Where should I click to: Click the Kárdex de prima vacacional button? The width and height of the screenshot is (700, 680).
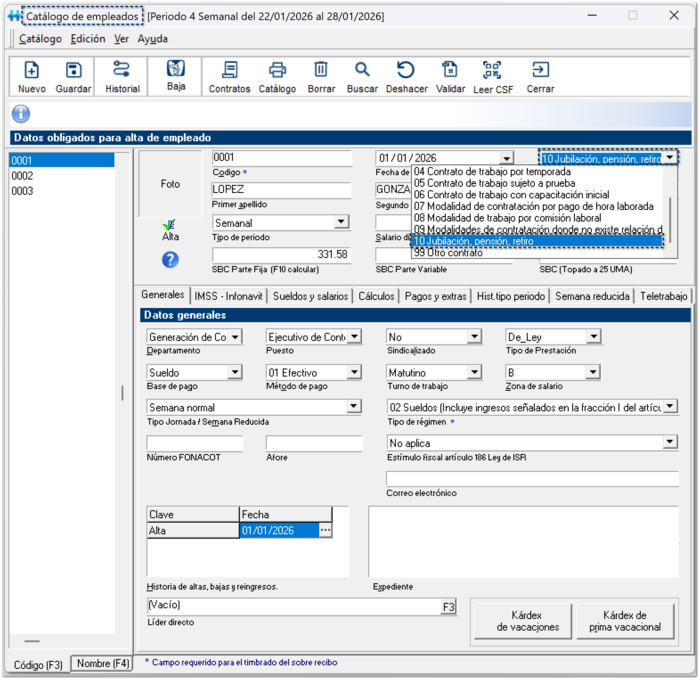coord(626,621)
